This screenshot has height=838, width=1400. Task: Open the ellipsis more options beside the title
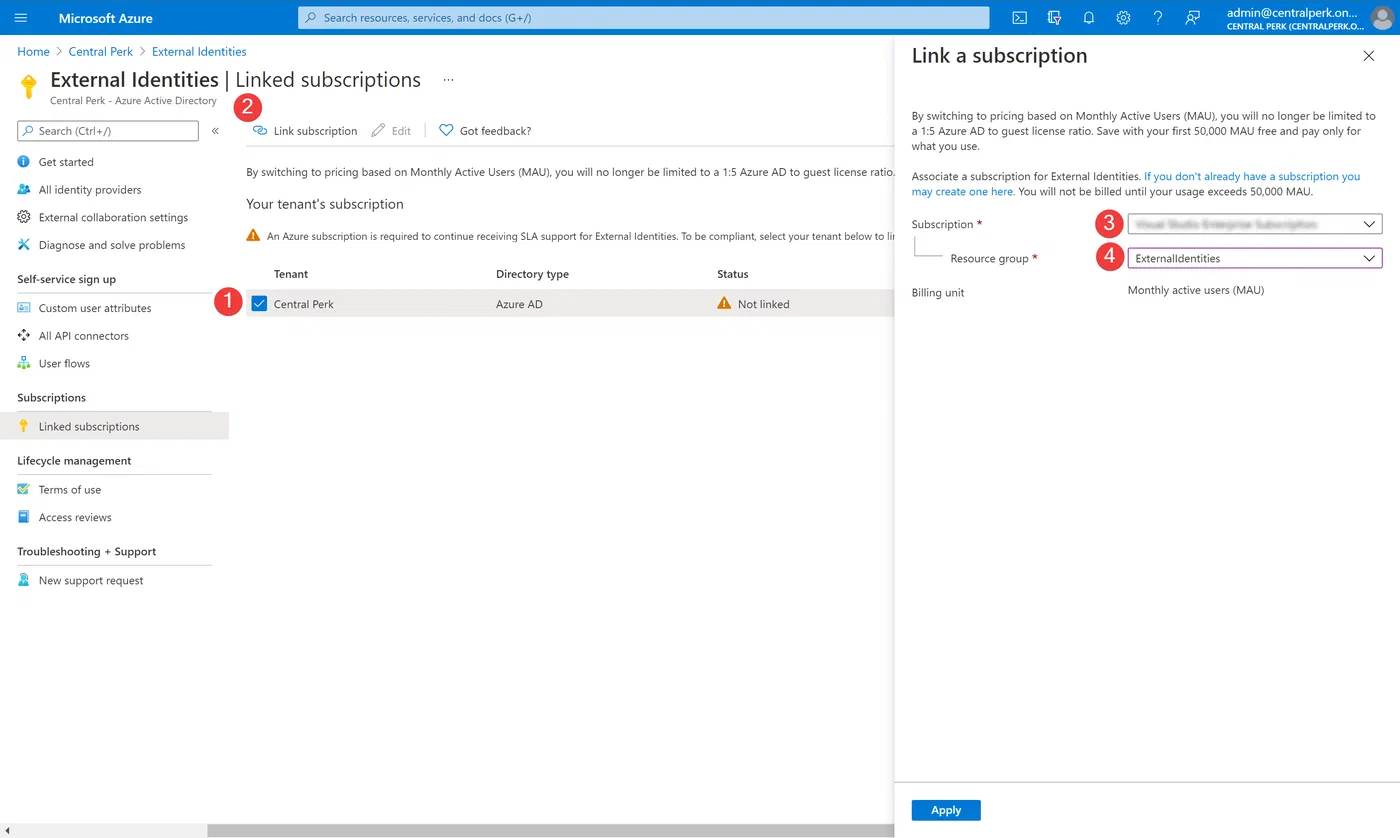click(448, 80)
